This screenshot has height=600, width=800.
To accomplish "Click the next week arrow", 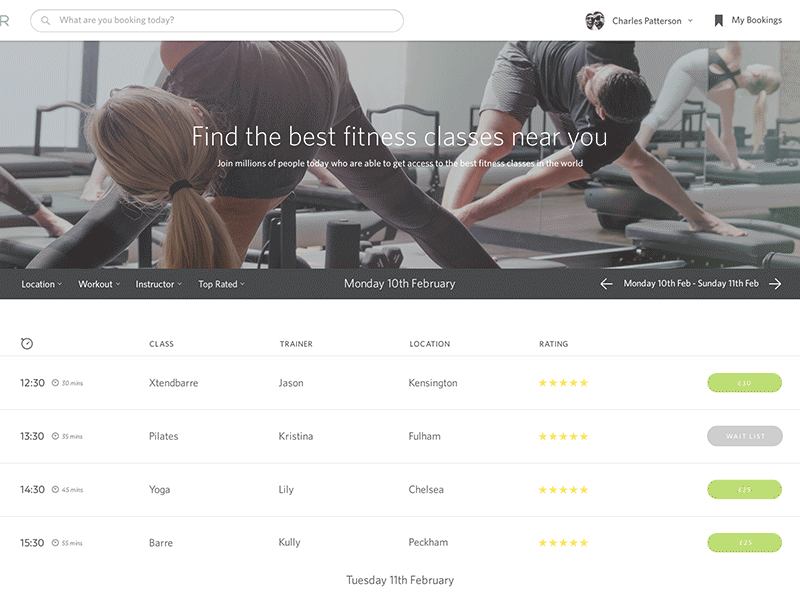I will [x=777, y=284].
